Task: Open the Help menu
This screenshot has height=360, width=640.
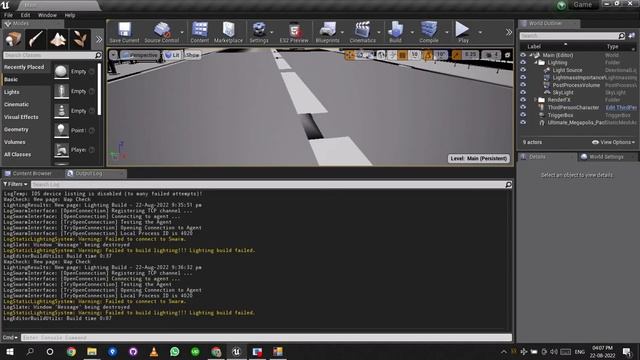Action: tap(70, 15)
